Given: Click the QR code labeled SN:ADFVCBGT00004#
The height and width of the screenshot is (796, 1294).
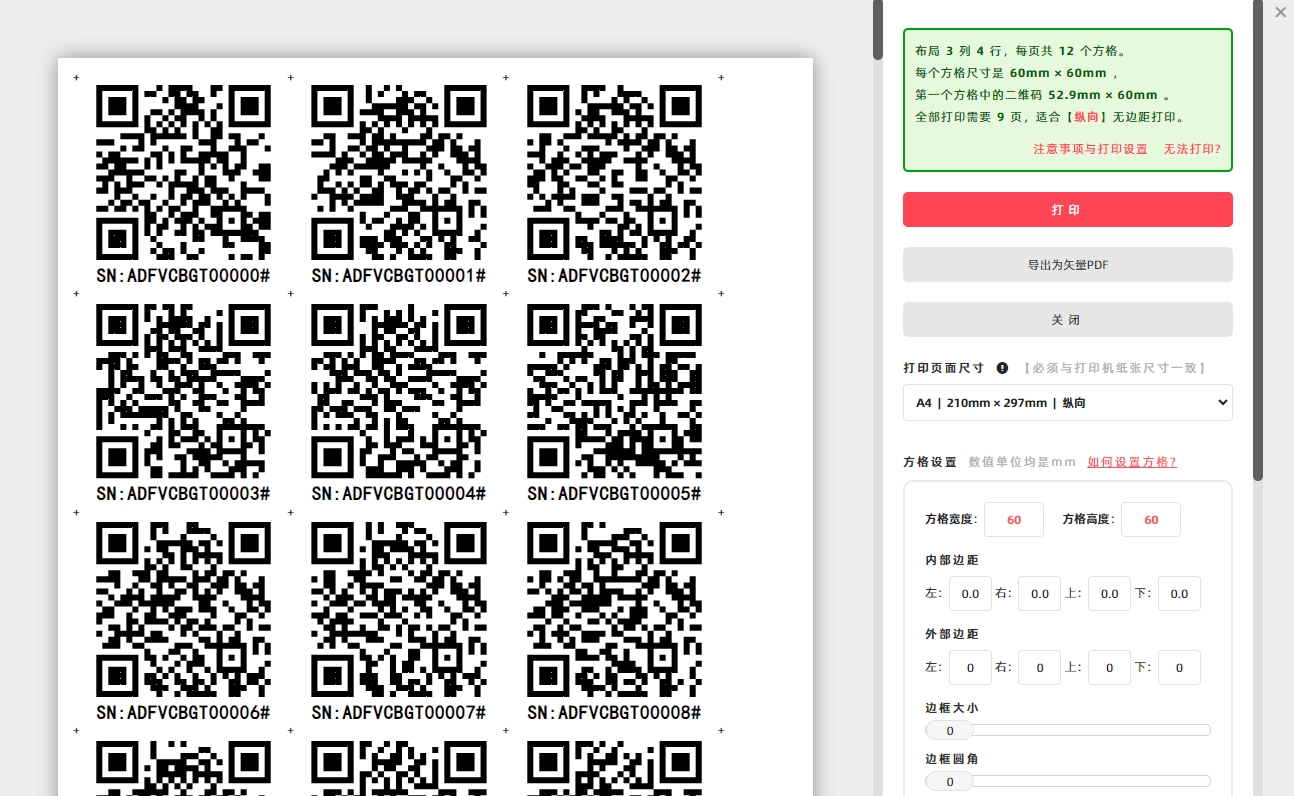Looking at the screenshot, I should 399,391.
